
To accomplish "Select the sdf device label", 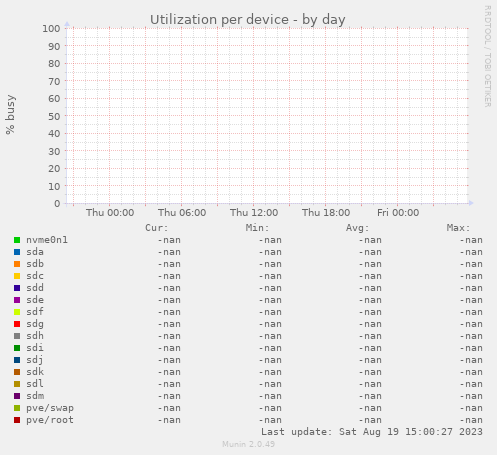I will click(35, 312).
